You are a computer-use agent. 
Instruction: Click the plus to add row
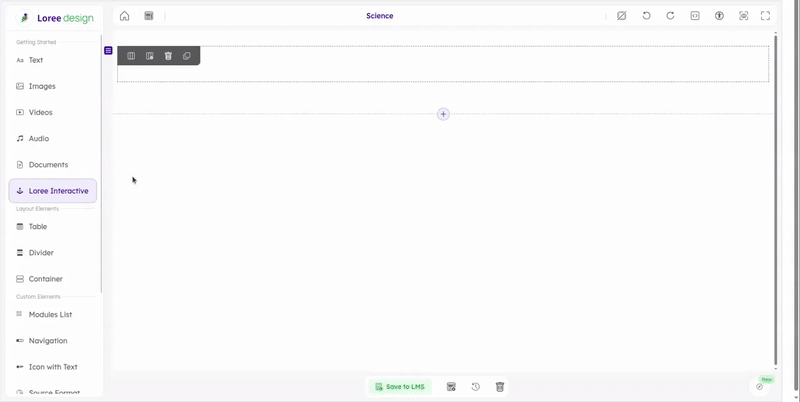443,114
